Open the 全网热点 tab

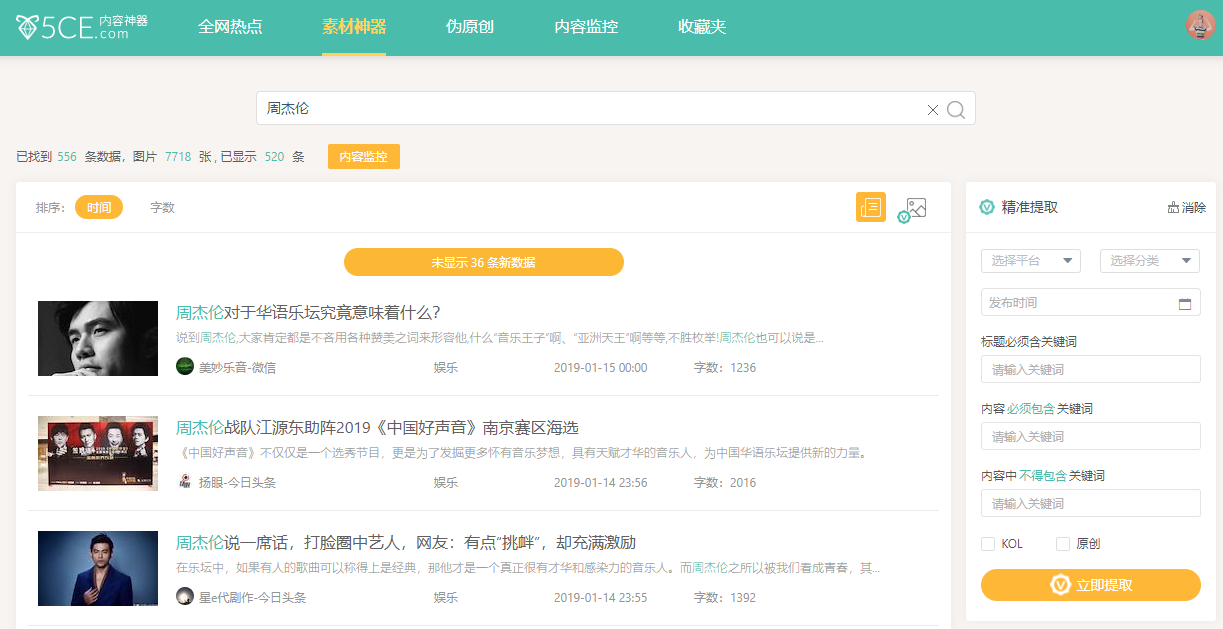tap(230, 27)
